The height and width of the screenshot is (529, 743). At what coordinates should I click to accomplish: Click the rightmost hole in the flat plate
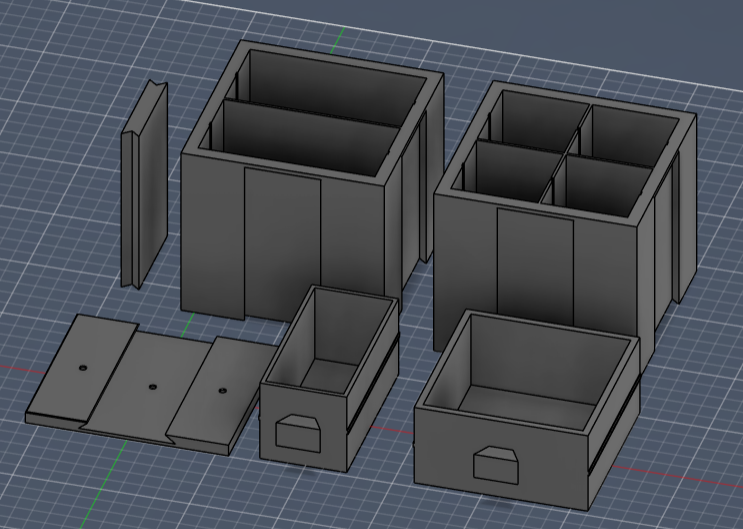[x=223, y=391]
